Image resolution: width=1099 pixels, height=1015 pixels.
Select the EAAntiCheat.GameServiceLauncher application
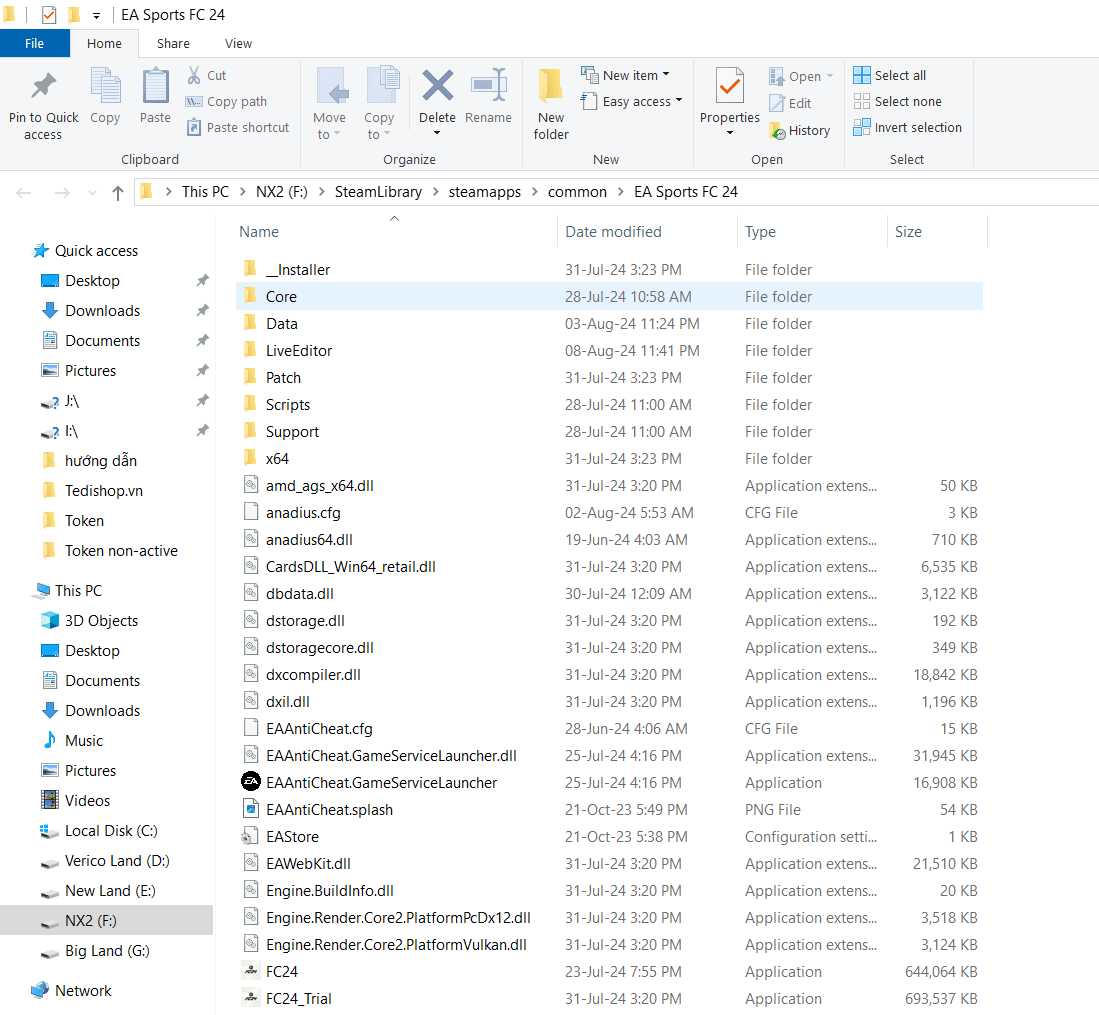tap(609, 783)
